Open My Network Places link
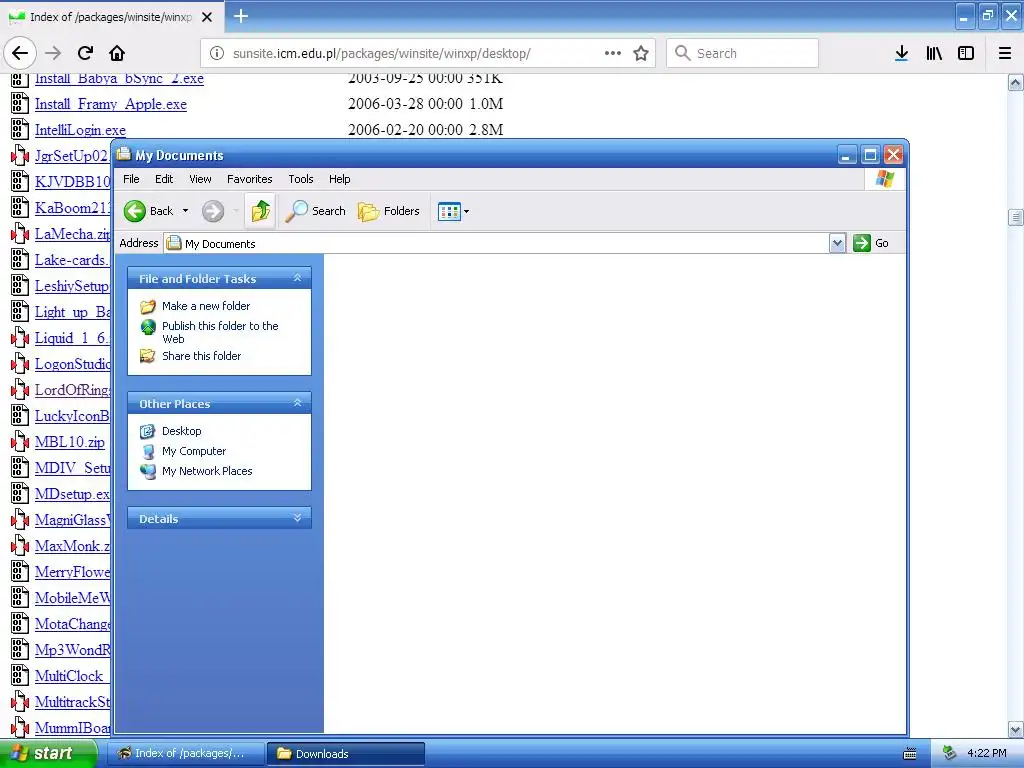This screenshot has width=1024, height=768. pyautogui.click(x=207, y=471)
